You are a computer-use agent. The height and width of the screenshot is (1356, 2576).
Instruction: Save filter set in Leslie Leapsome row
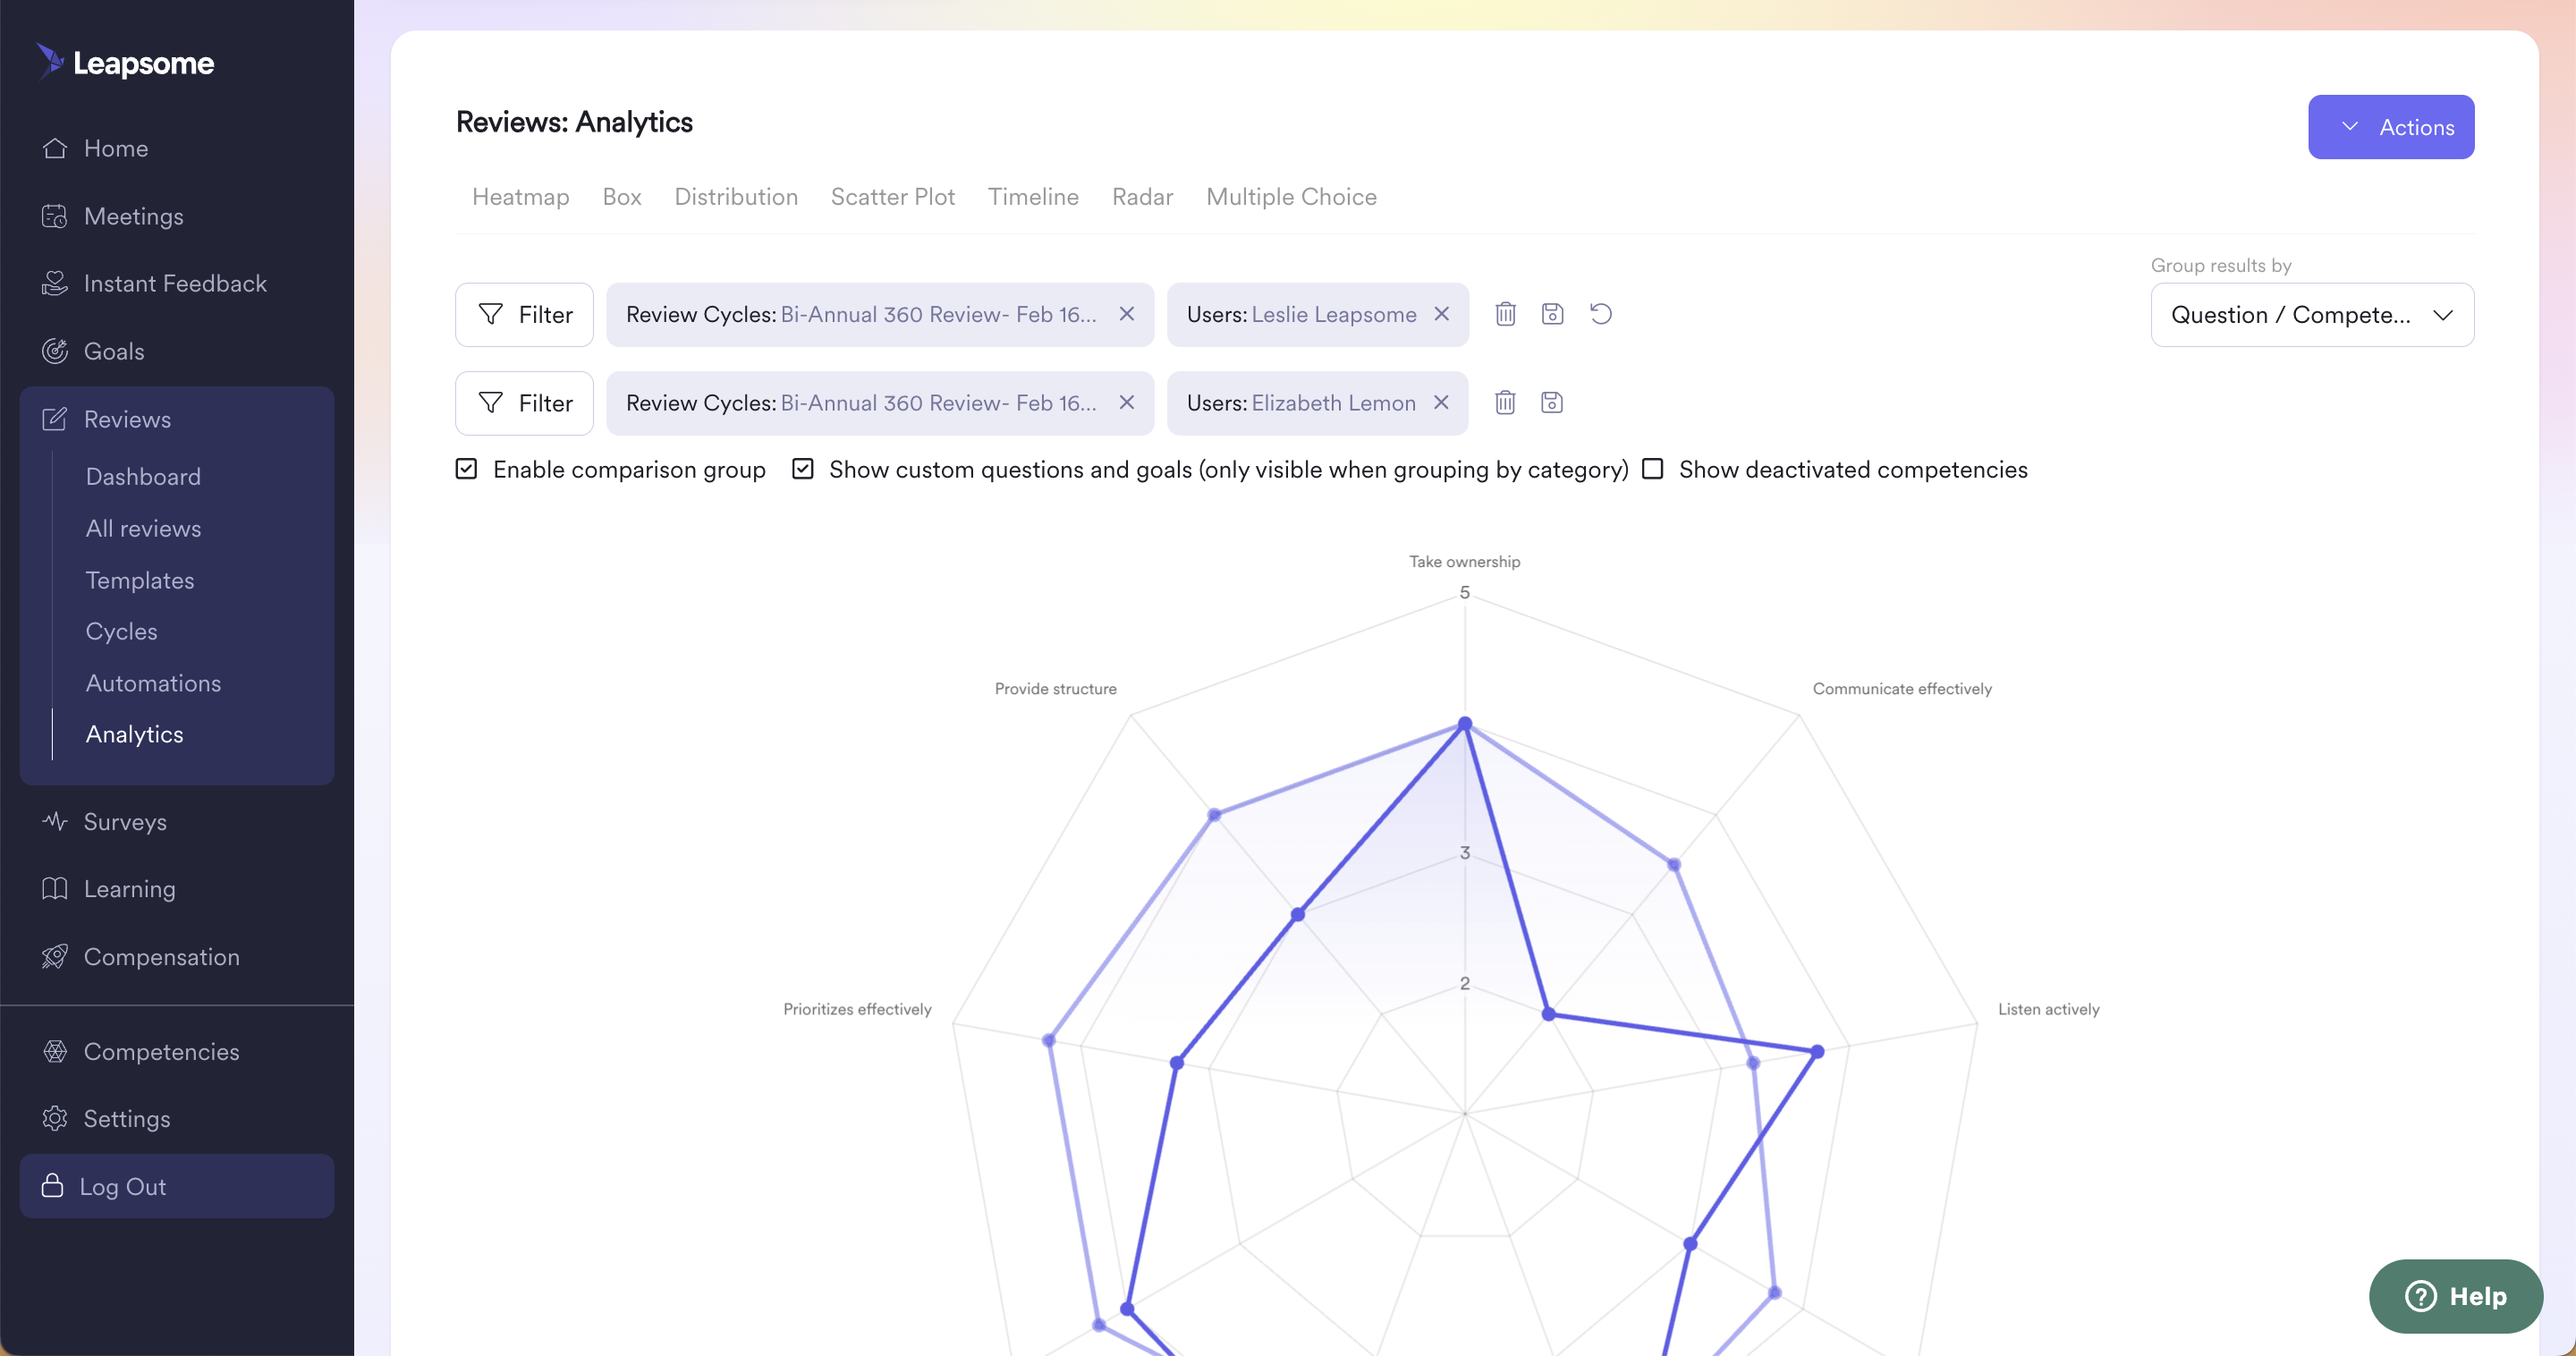click(x=1552, y=314)
